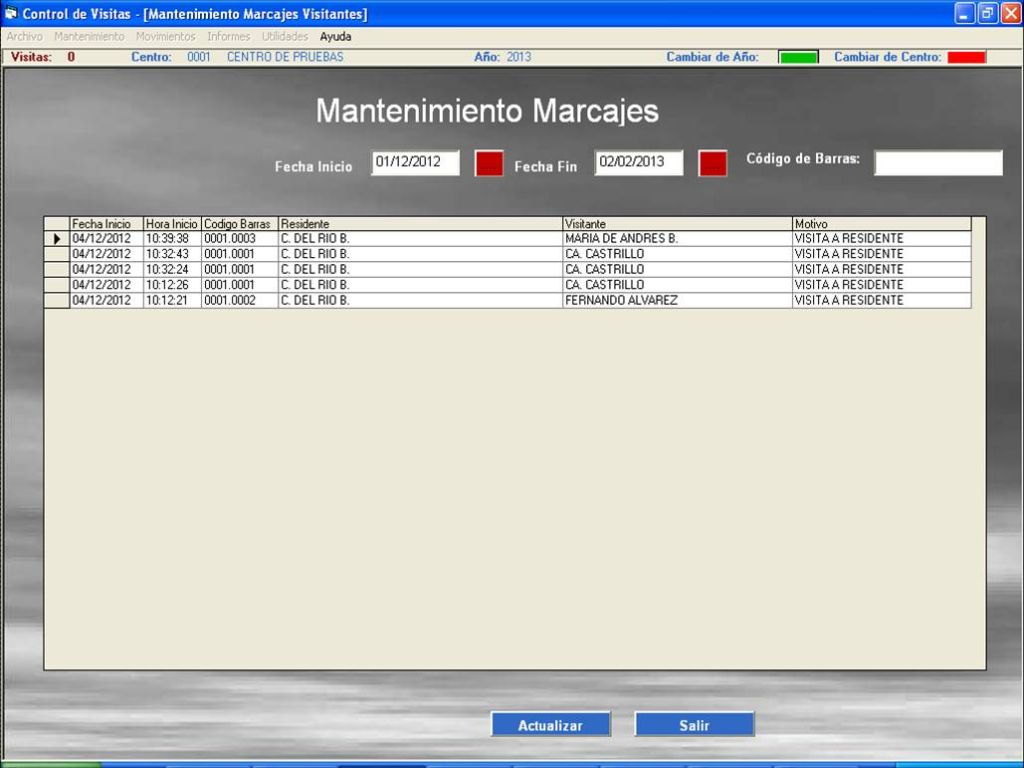Focus the Fecha Fin date field

point(638,162)
